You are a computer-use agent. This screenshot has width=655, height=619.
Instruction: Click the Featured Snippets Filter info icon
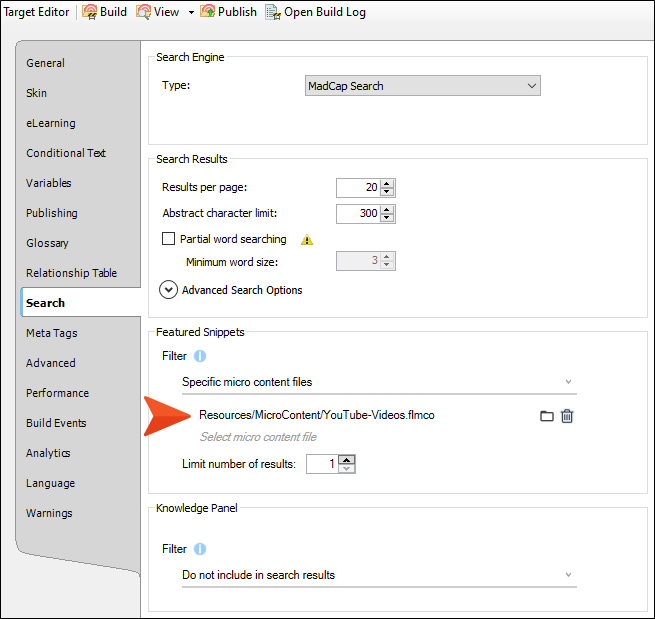pyautogui.click(x=200, y=356)
